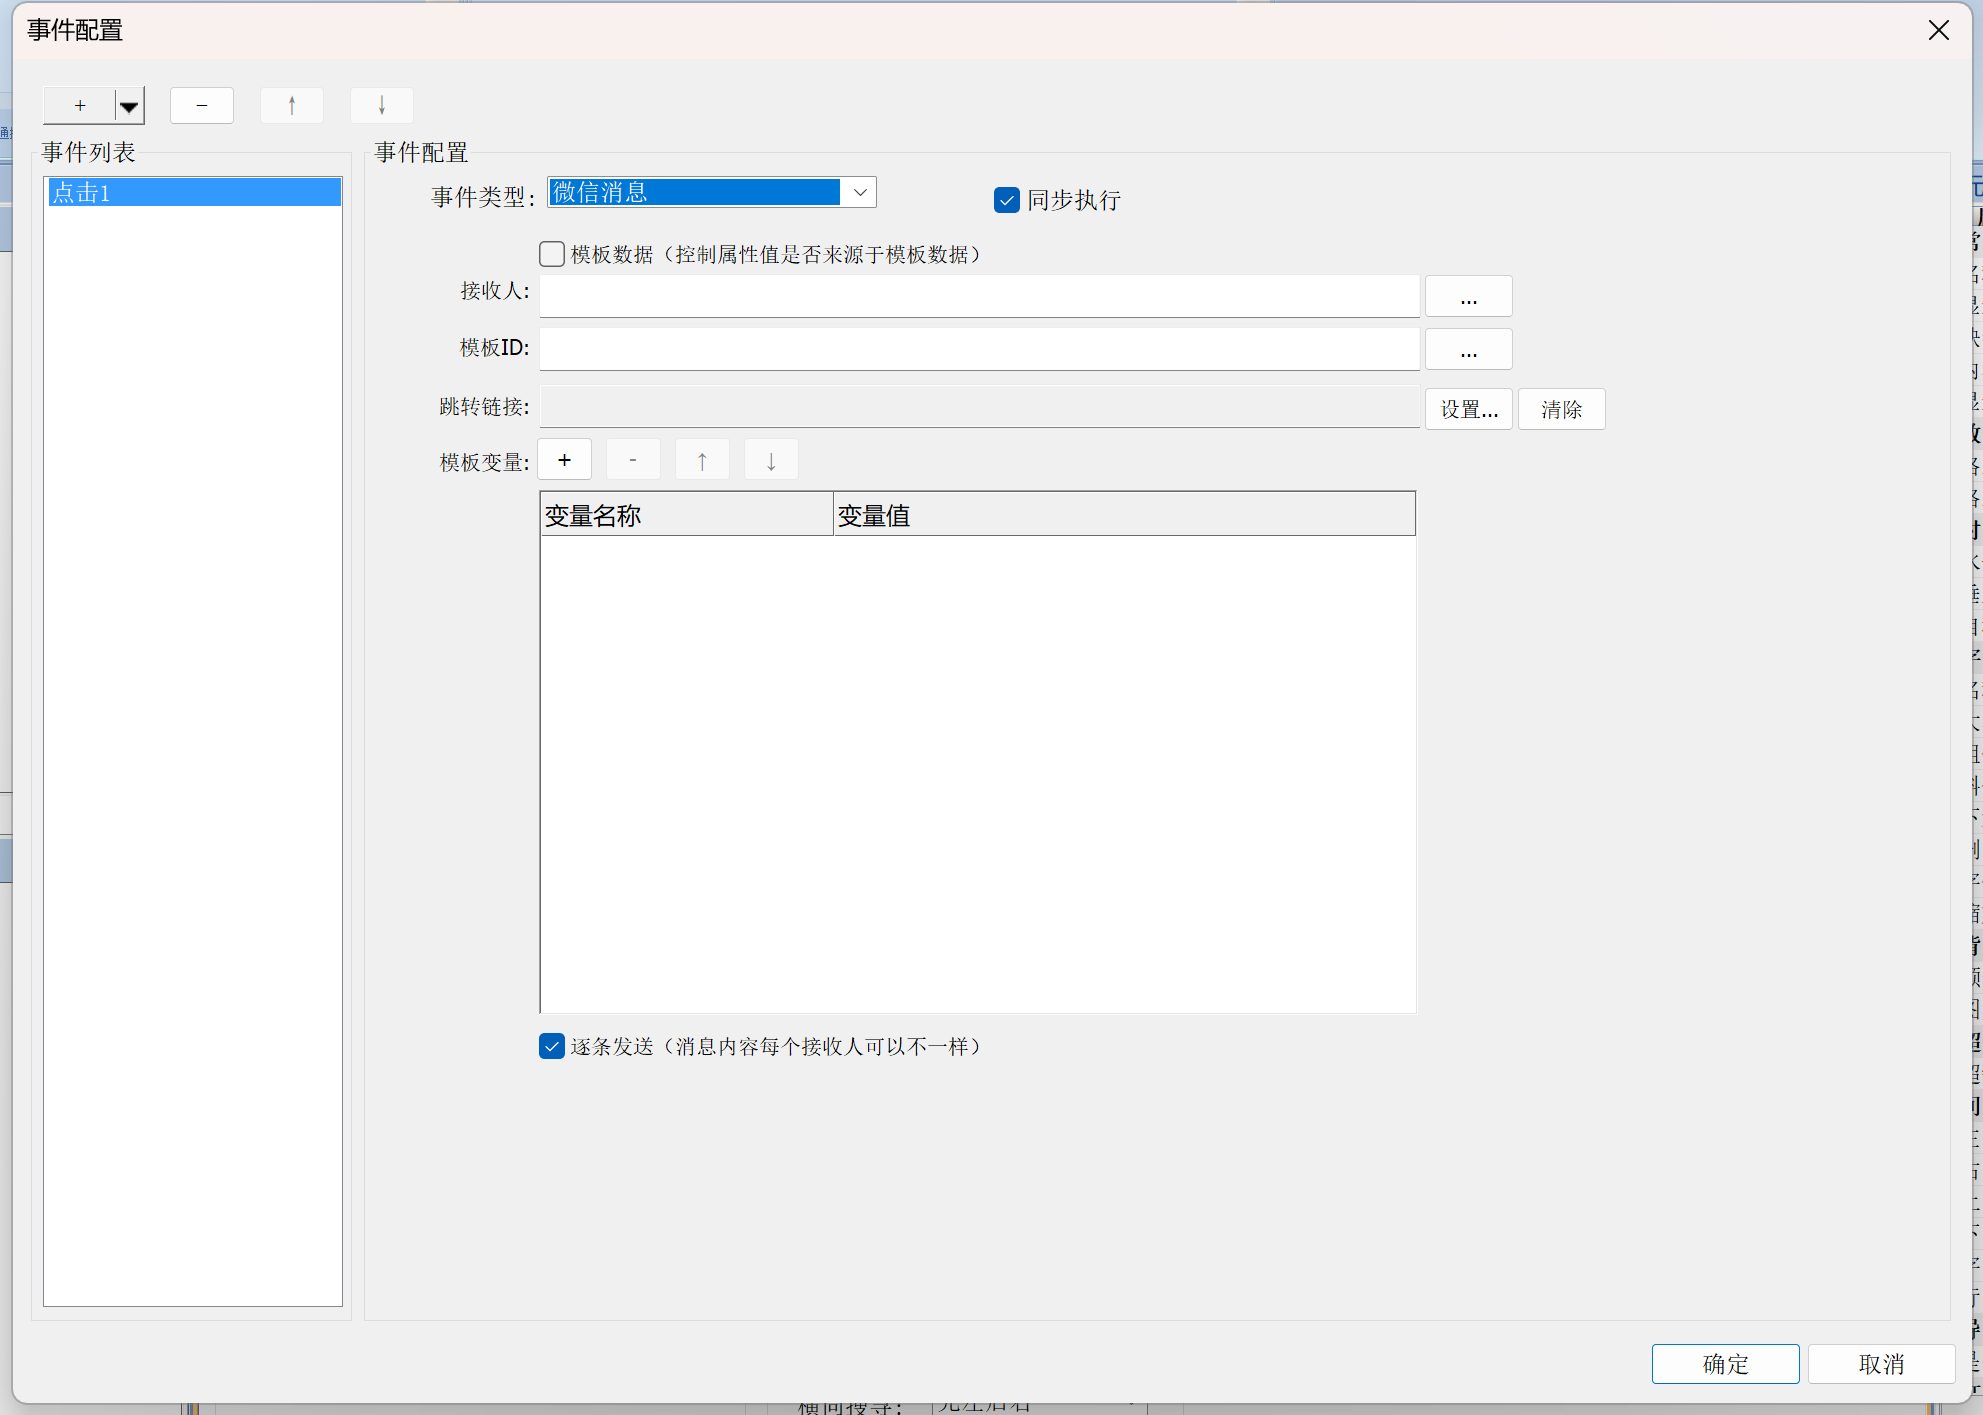Open the 模板ID browse button
The height and width of the screenshot is (1415, 1983).
pos(1468,350)
